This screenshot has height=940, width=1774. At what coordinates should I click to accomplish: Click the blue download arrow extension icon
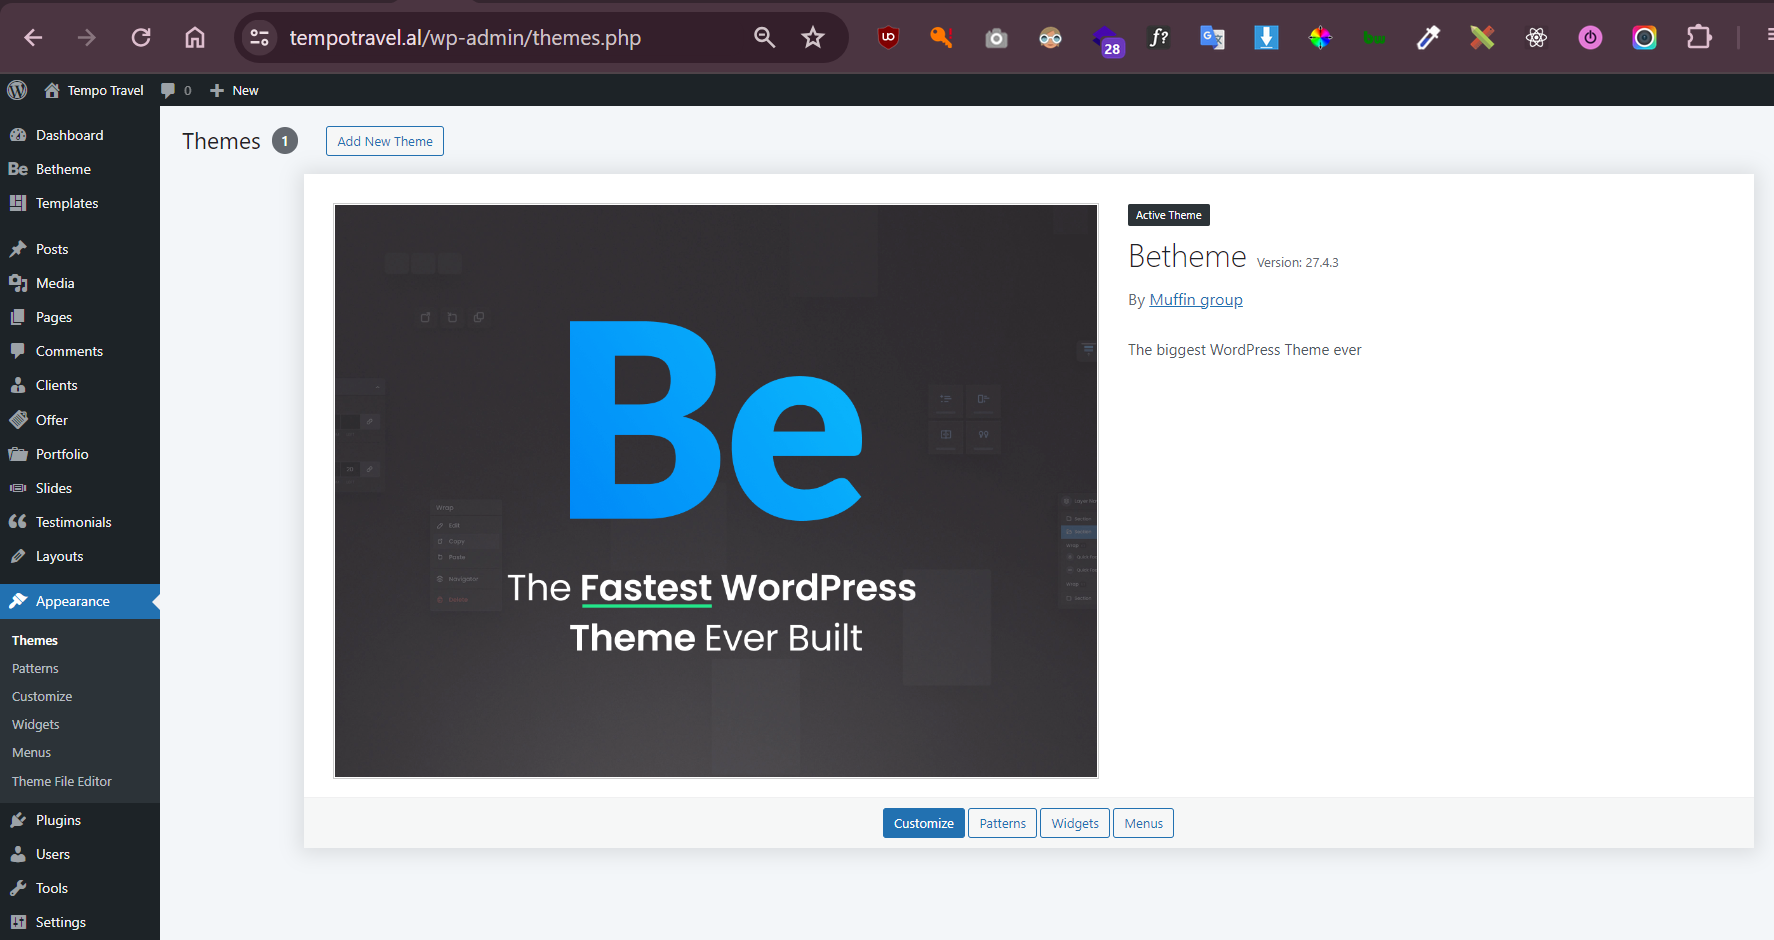tap(1266, 38)
